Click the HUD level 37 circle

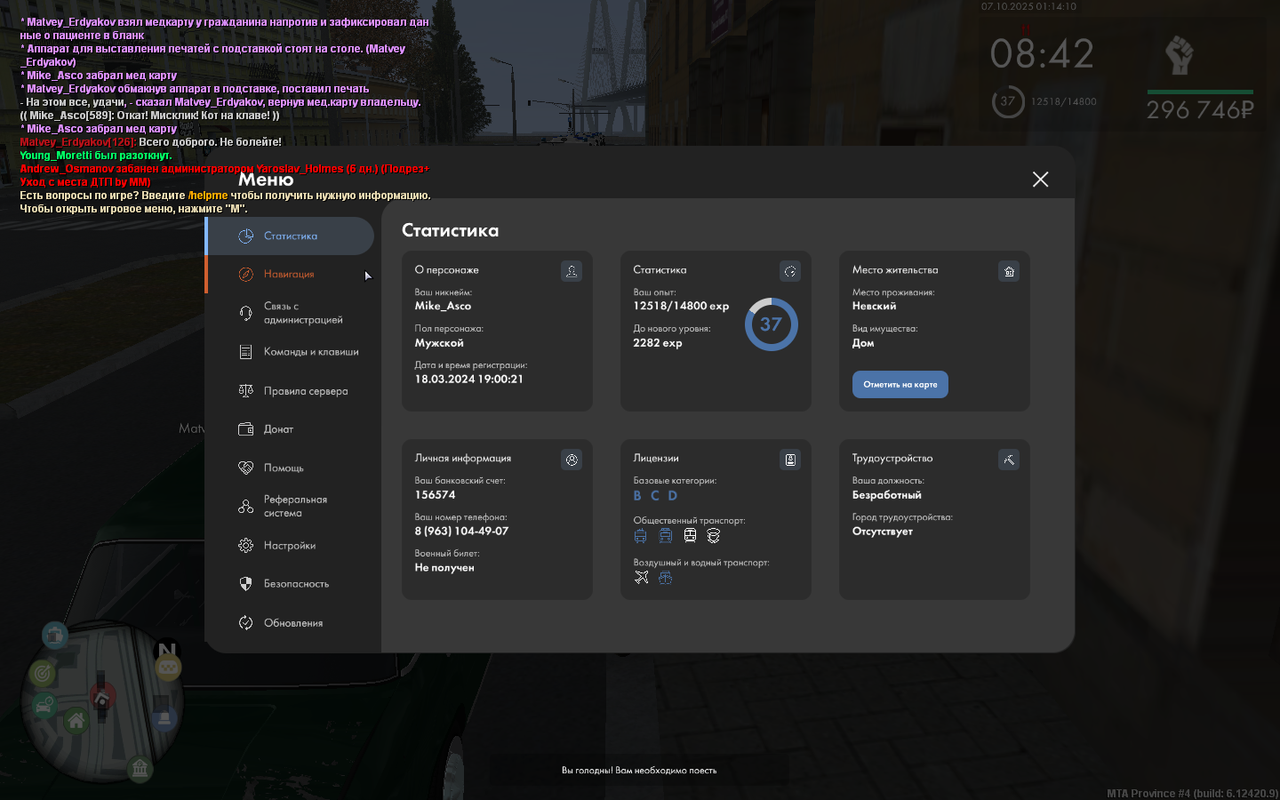[x=1008, y=101]
